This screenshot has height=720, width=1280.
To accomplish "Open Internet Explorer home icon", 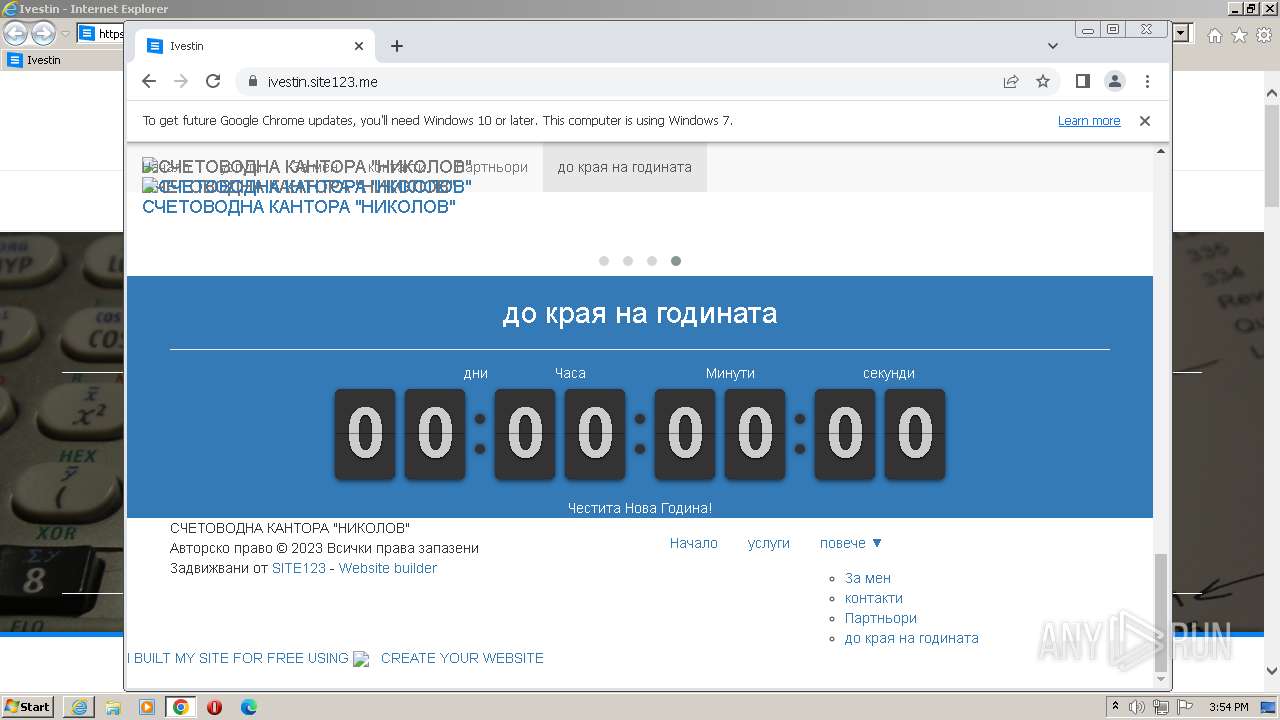I will [1215, 35].
